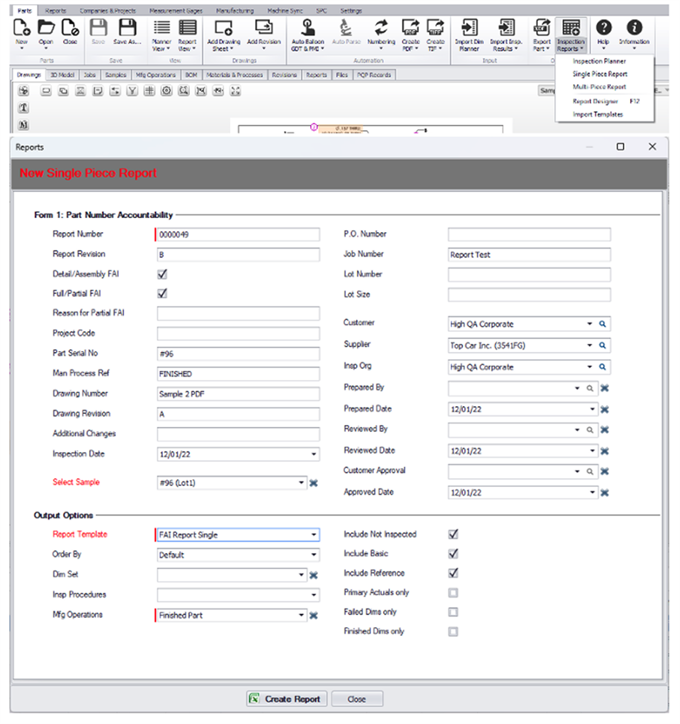Image resolution: width=680 pixels, height=724 pixels.
Task: Disable the Include Not Inspected checkbox
Action: pyautogui.click(x=453, y=534)
